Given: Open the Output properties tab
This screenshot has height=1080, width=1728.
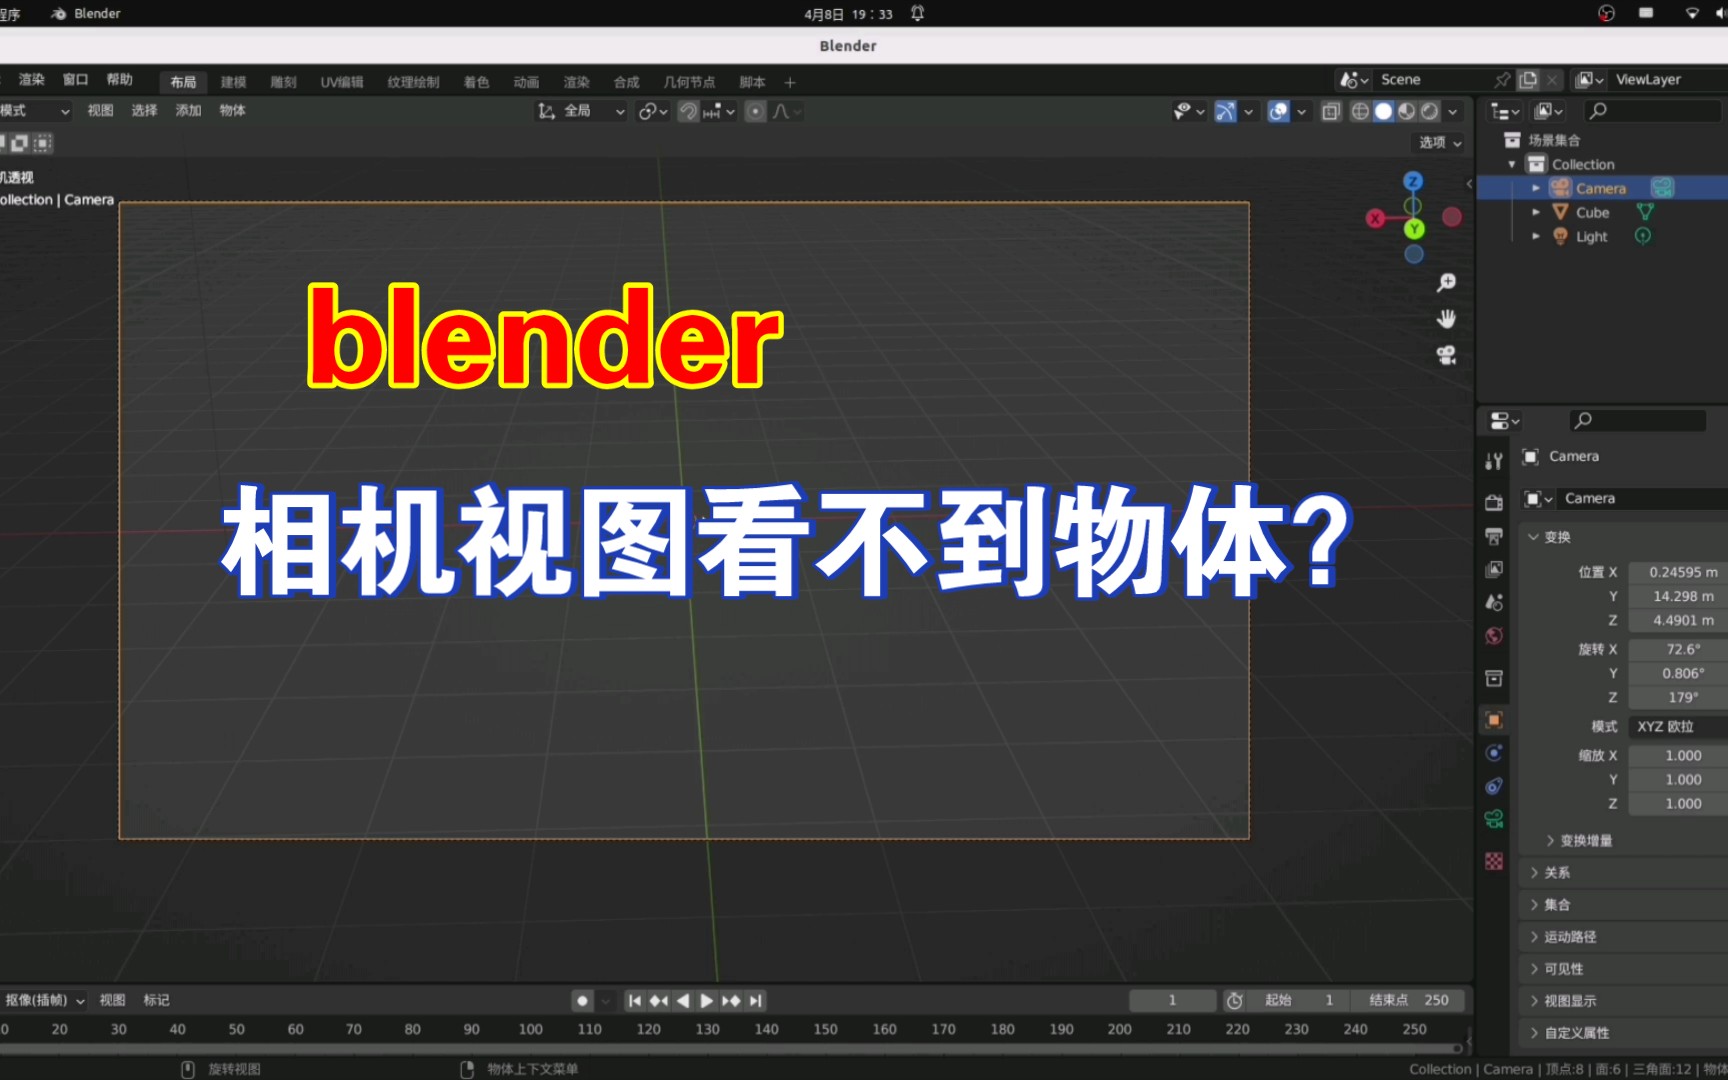Looking at the screenshot, I should point(1494,534).
